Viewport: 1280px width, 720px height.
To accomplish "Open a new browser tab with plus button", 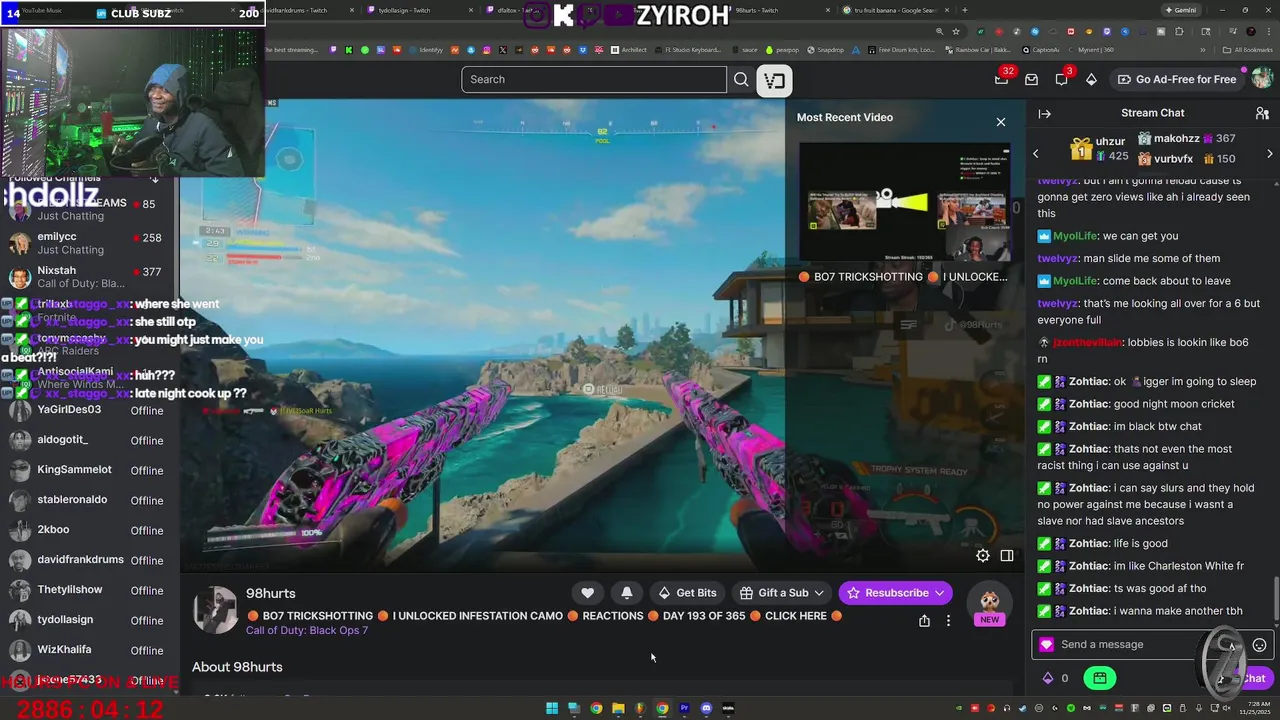I will 964,10.
